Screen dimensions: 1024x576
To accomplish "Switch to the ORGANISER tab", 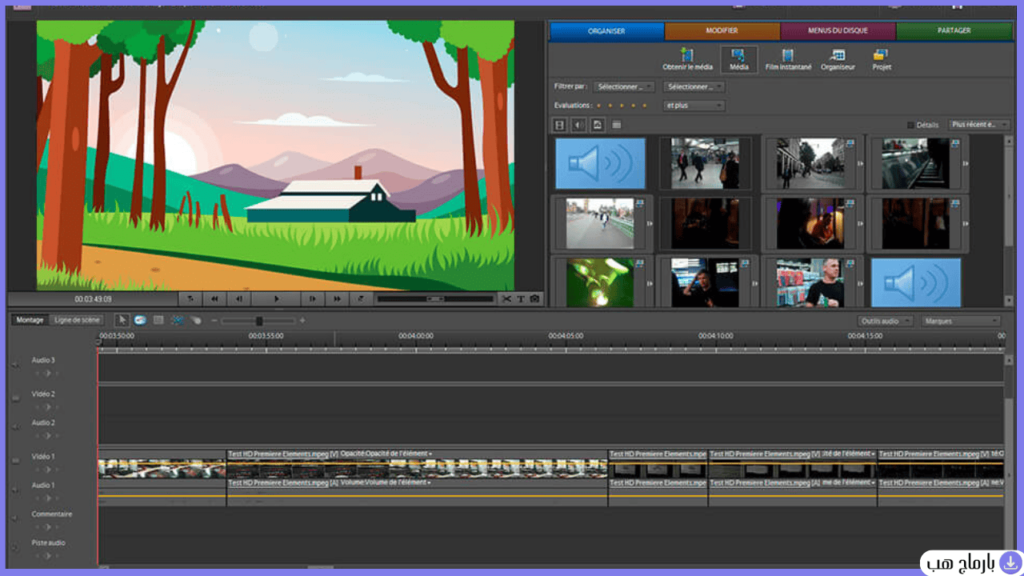I will coord(607,31).
